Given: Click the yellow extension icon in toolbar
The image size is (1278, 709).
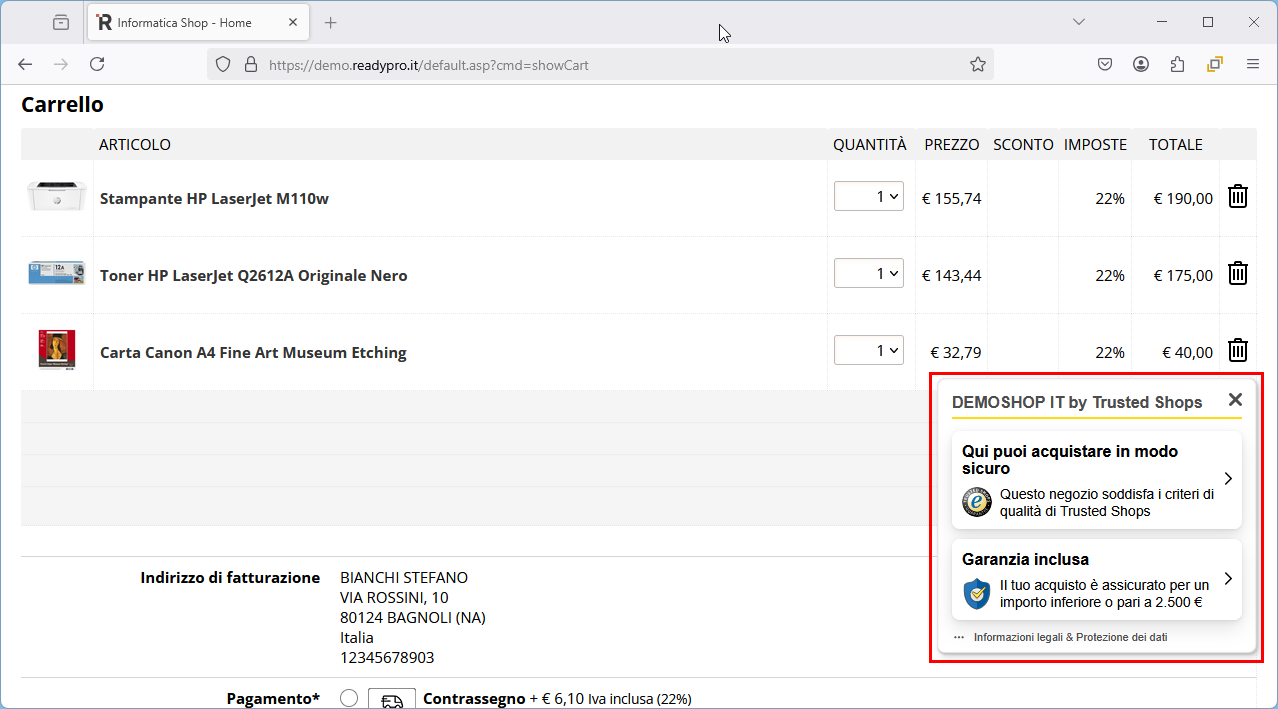Looking at the screenshot, I should point(1215,64).
